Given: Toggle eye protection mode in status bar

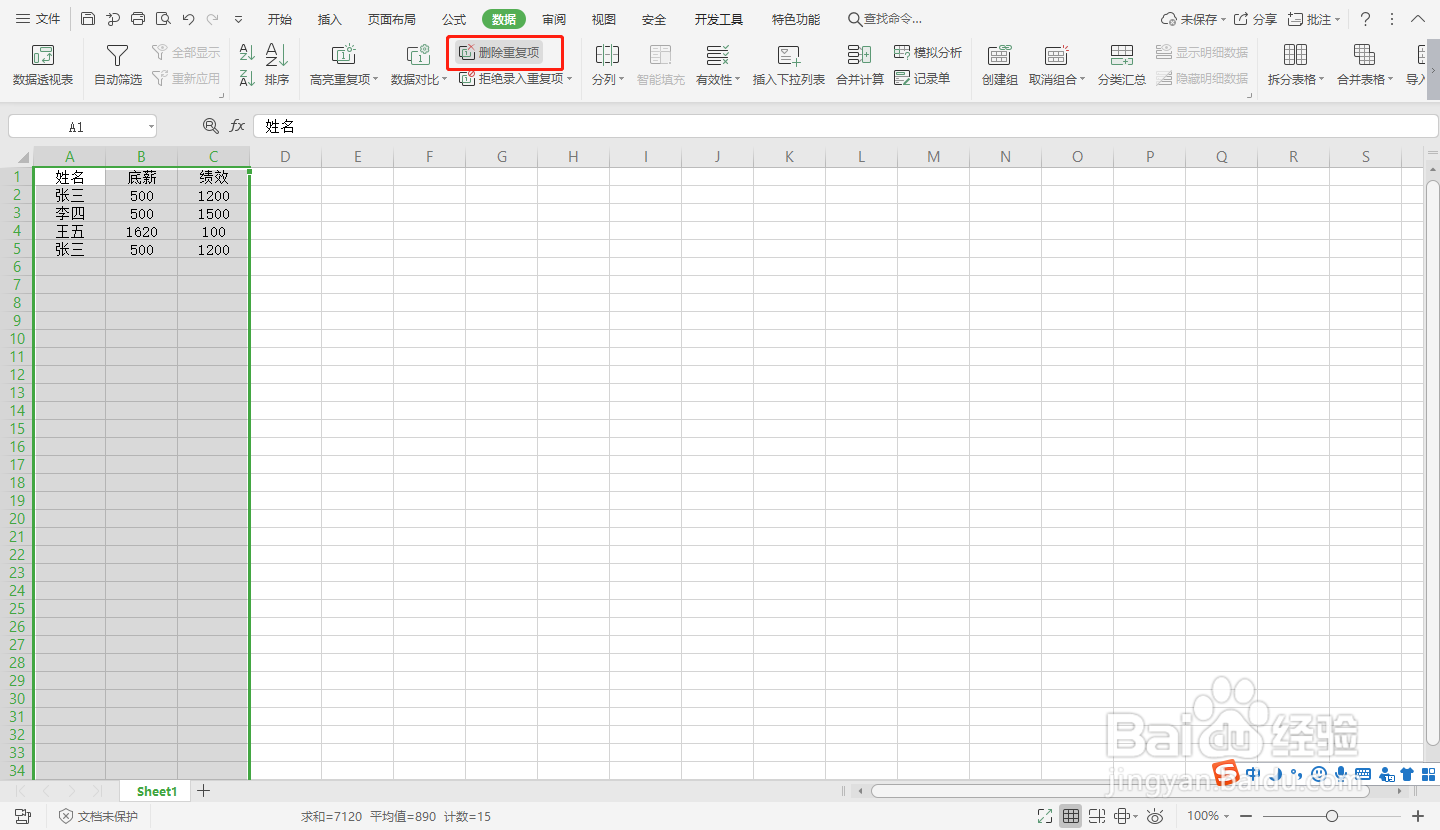Looking at the screenshot, I should point(1156,816).
